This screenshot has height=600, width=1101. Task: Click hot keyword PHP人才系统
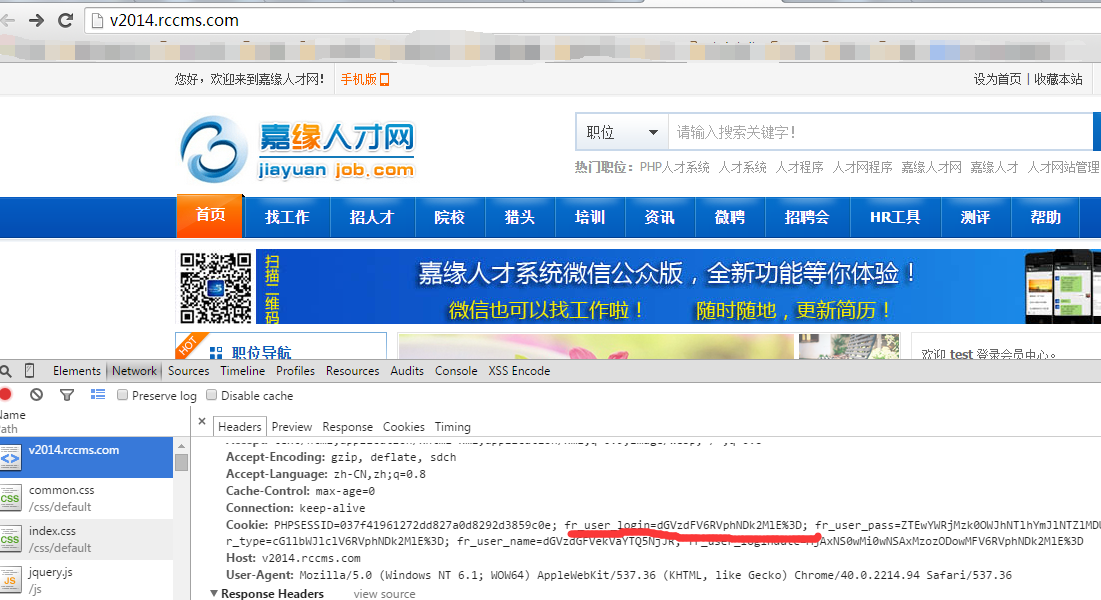[674, 167]
